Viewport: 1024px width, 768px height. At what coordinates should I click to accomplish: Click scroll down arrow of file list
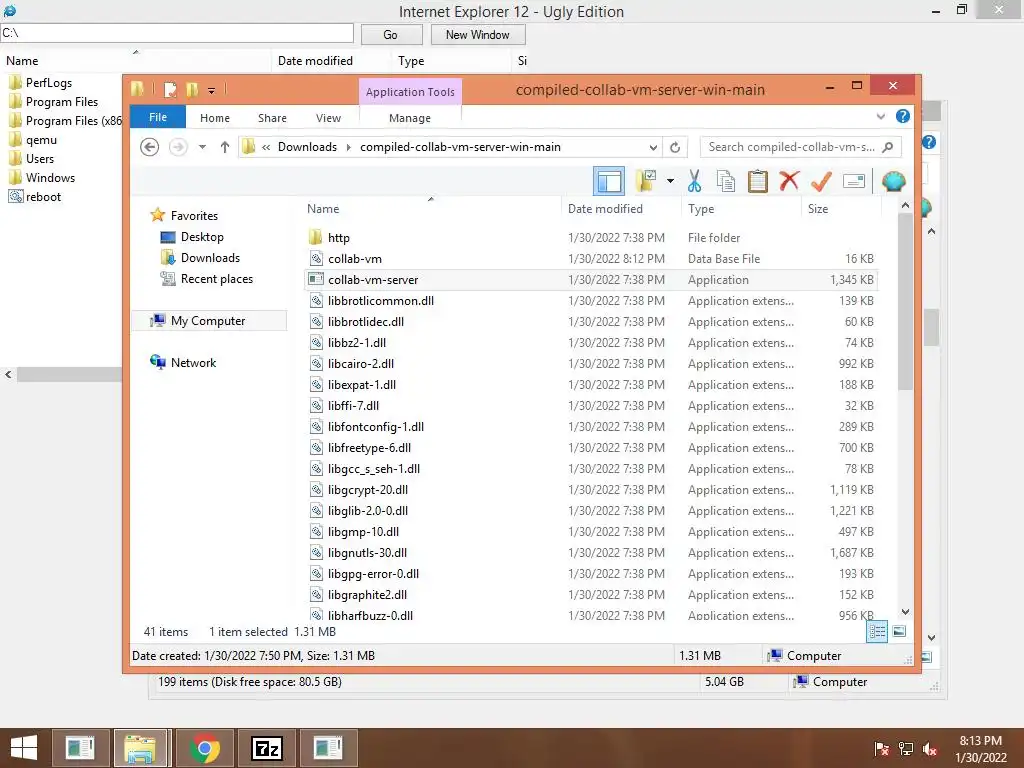tap(905, 612)
